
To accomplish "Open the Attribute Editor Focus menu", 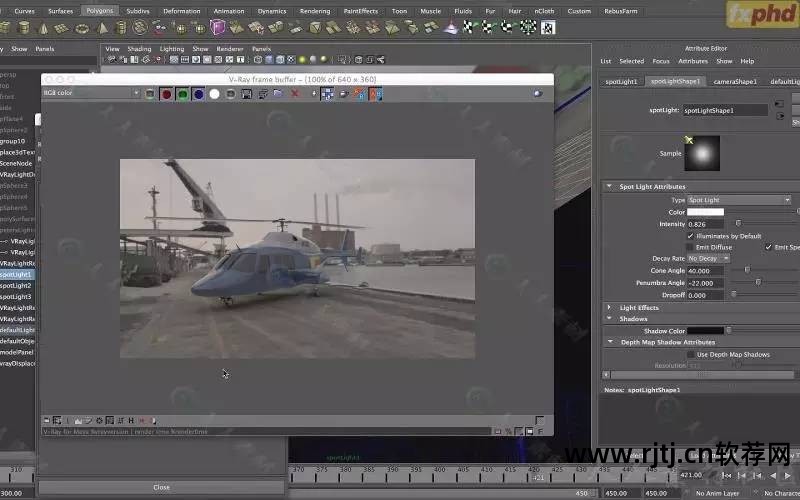I will pos(661,61).
